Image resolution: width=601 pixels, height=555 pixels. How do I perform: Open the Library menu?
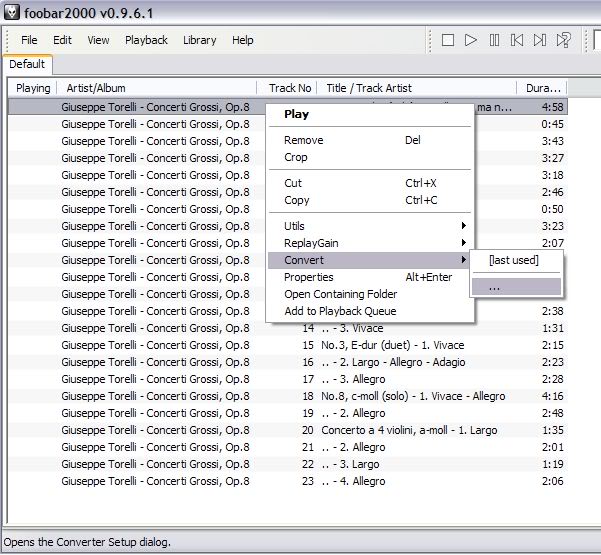[200, 40]
